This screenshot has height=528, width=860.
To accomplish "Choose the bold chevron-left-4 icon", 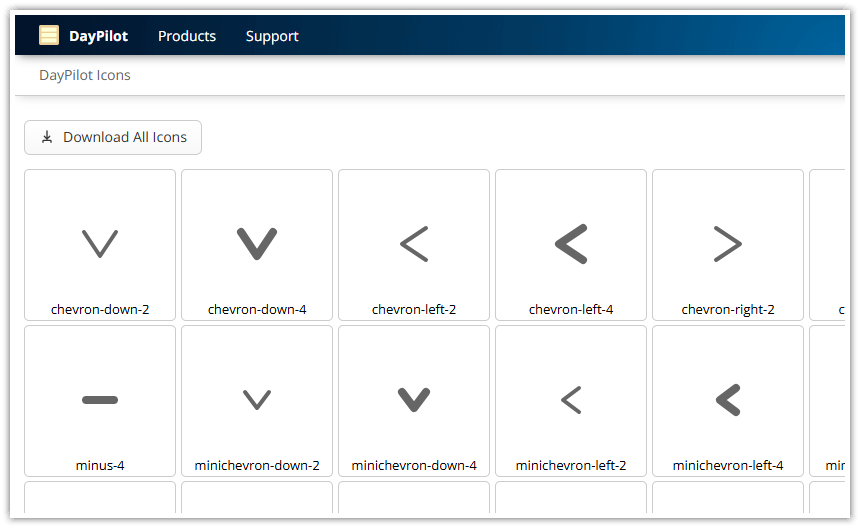I will [571, 243].
